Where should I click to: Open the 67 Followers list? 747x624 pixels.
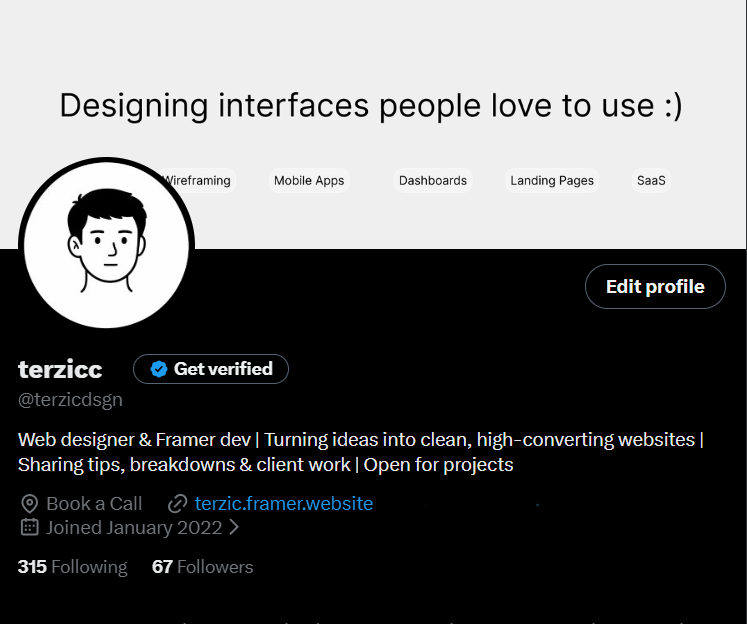(x=202, y=567)
